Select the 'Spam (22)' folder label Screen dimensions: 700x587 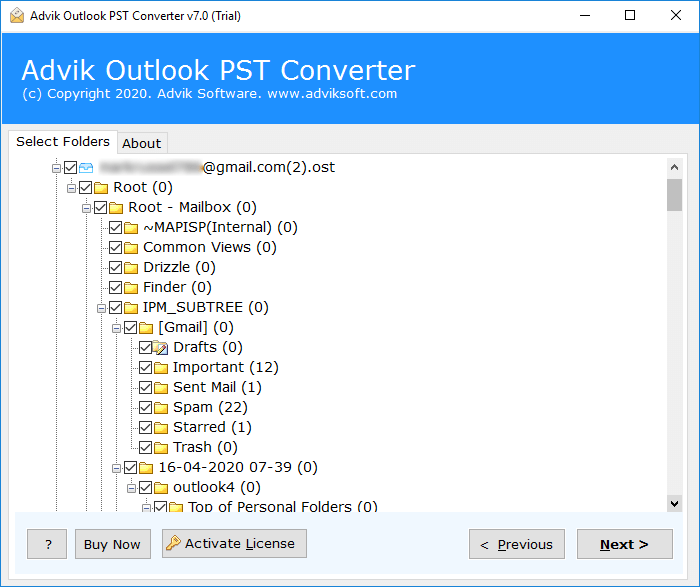(210, 407)
